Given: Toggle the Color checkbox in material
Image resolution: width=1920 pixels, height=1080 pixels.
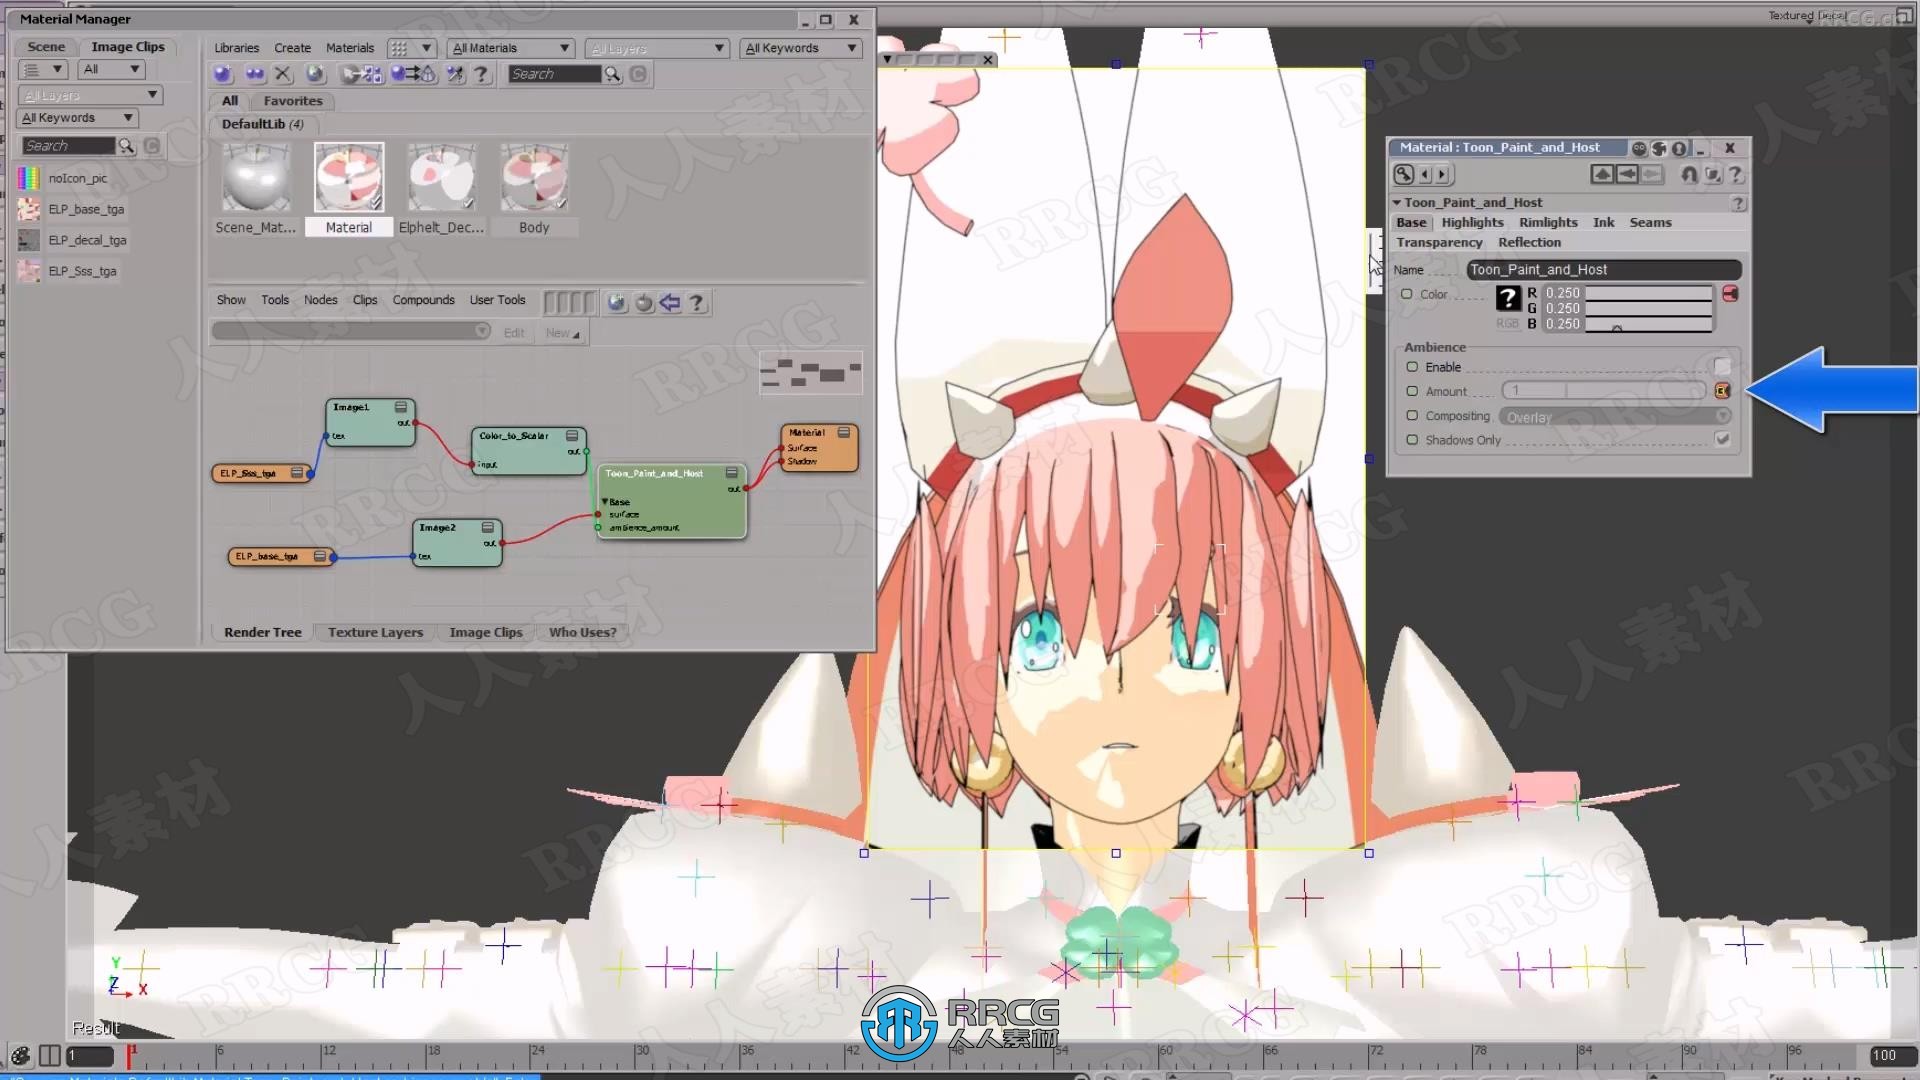Looking at the screenshot, I should 1407,293.
